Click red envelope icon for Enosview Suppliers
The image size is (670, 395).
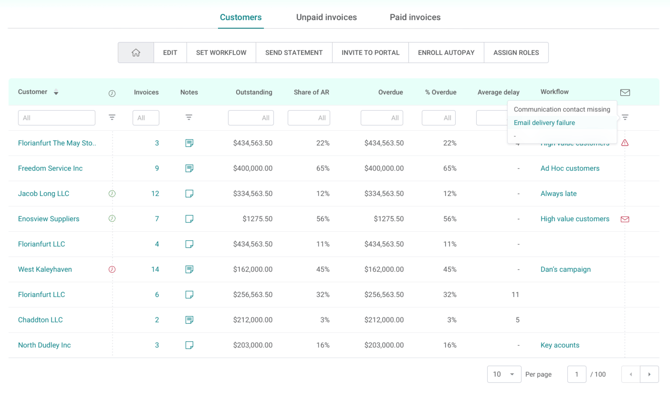pos(625,219)
